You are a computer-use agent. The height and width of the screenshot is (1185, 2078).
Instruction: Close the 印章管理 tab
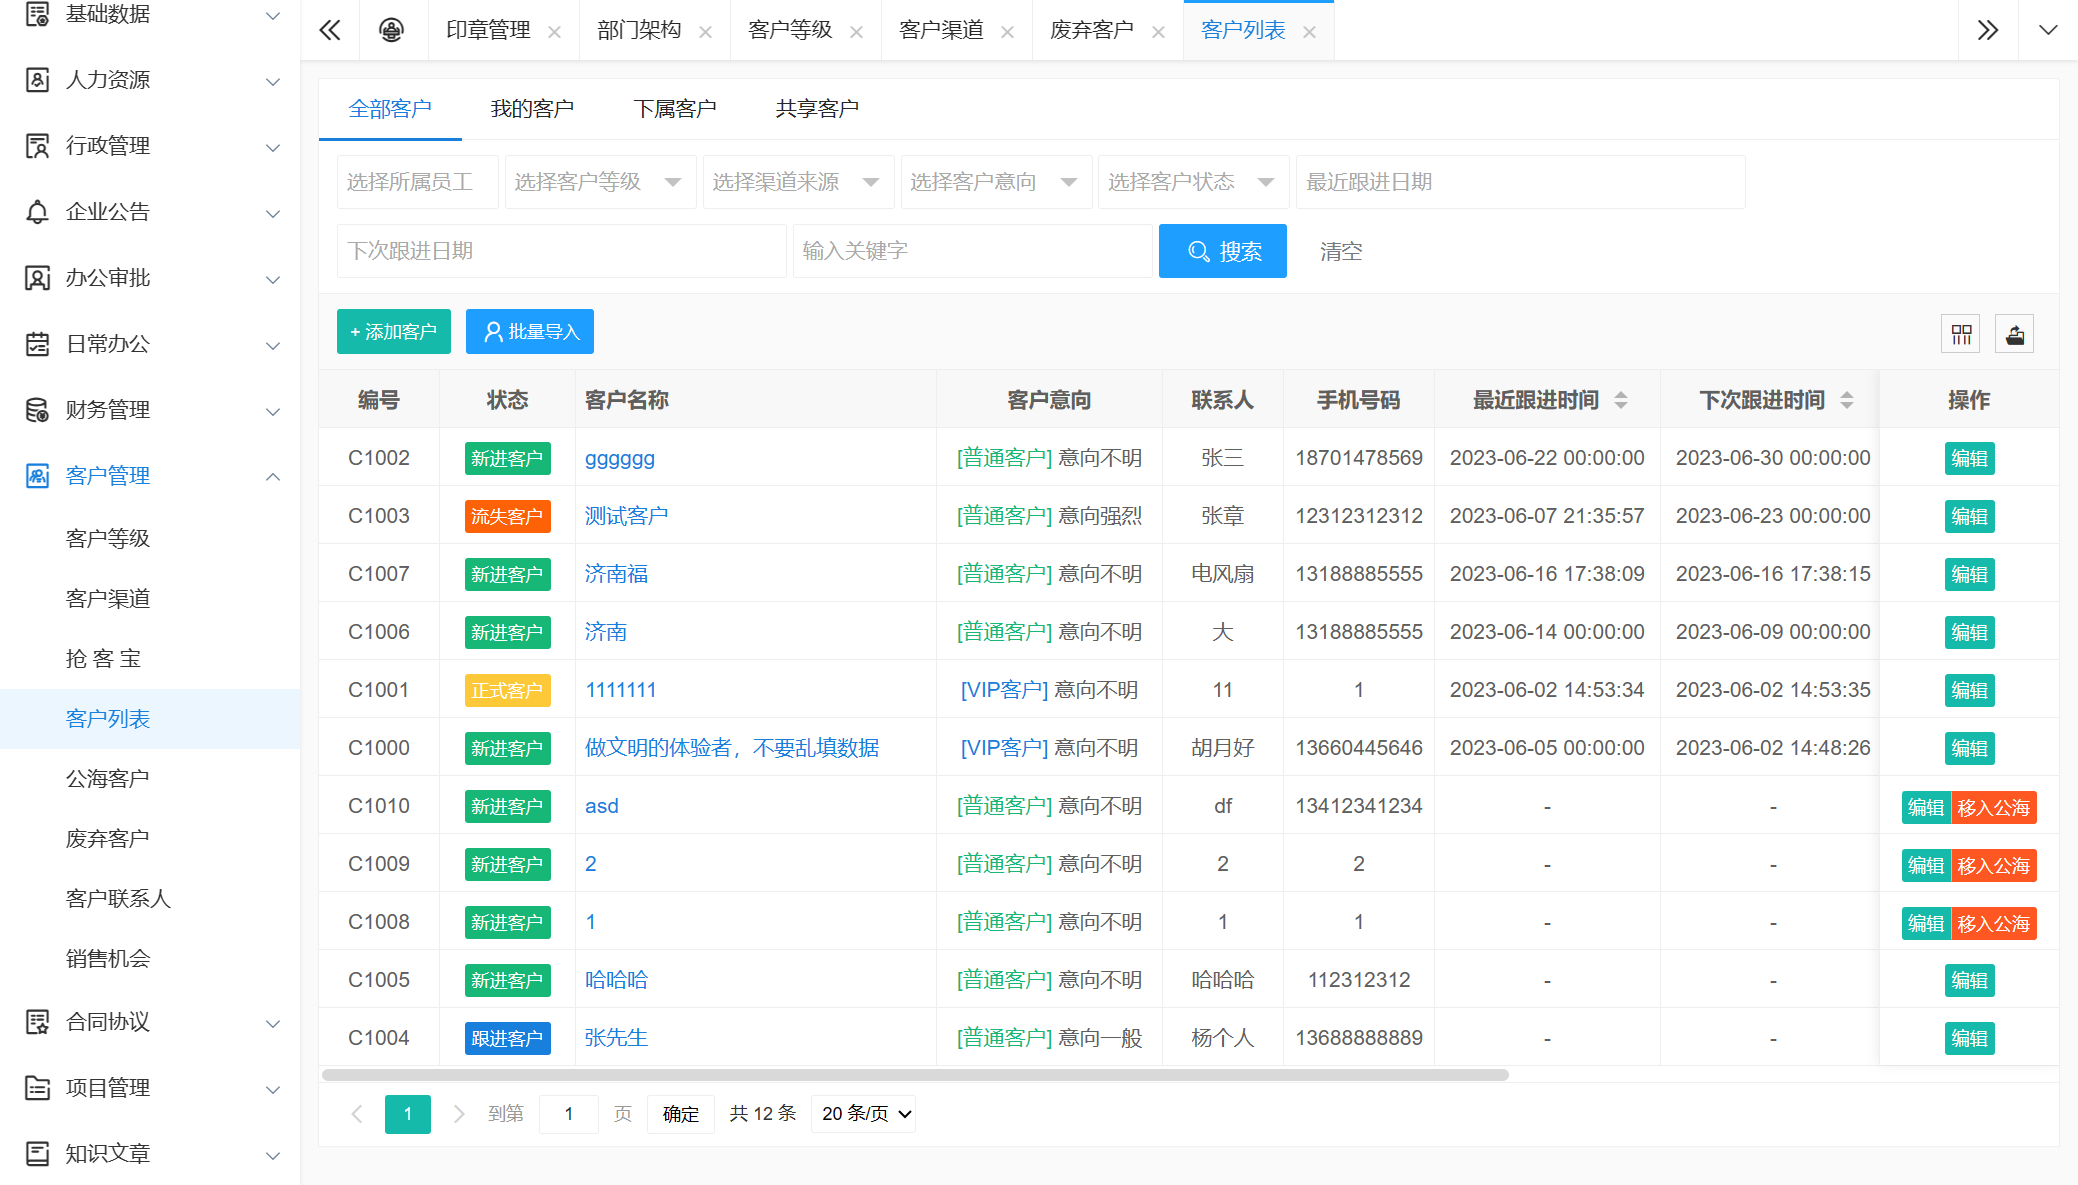click(554, 32)
